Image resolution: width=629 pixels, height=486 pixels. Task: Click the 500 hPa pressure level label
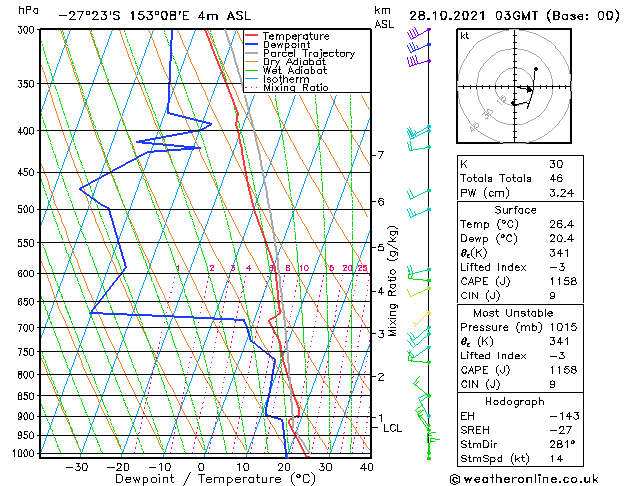[27, 209]
